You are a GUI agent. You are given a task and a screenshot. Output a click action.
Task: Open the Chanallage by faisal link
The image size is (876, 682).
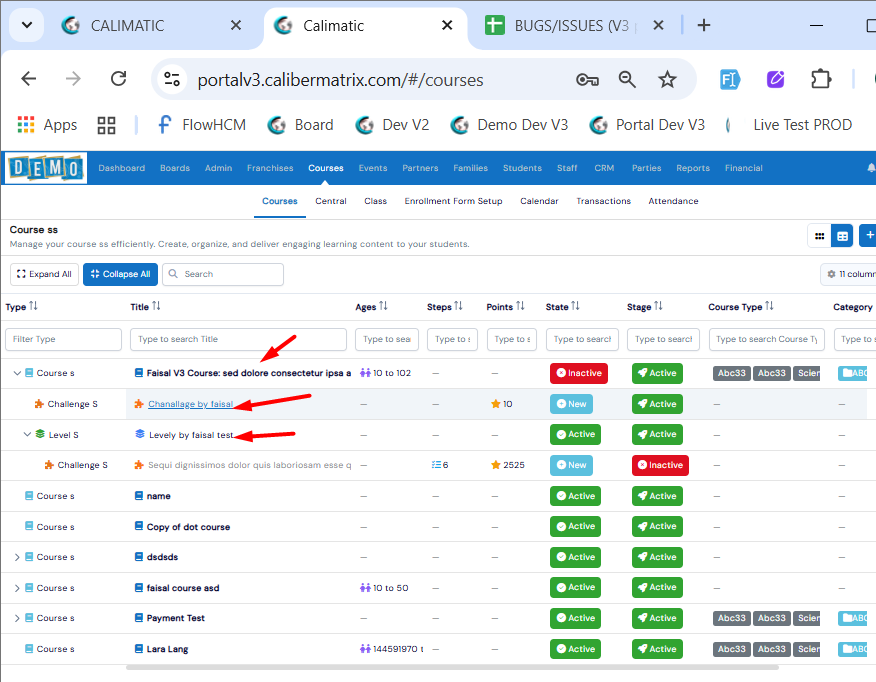191,404
